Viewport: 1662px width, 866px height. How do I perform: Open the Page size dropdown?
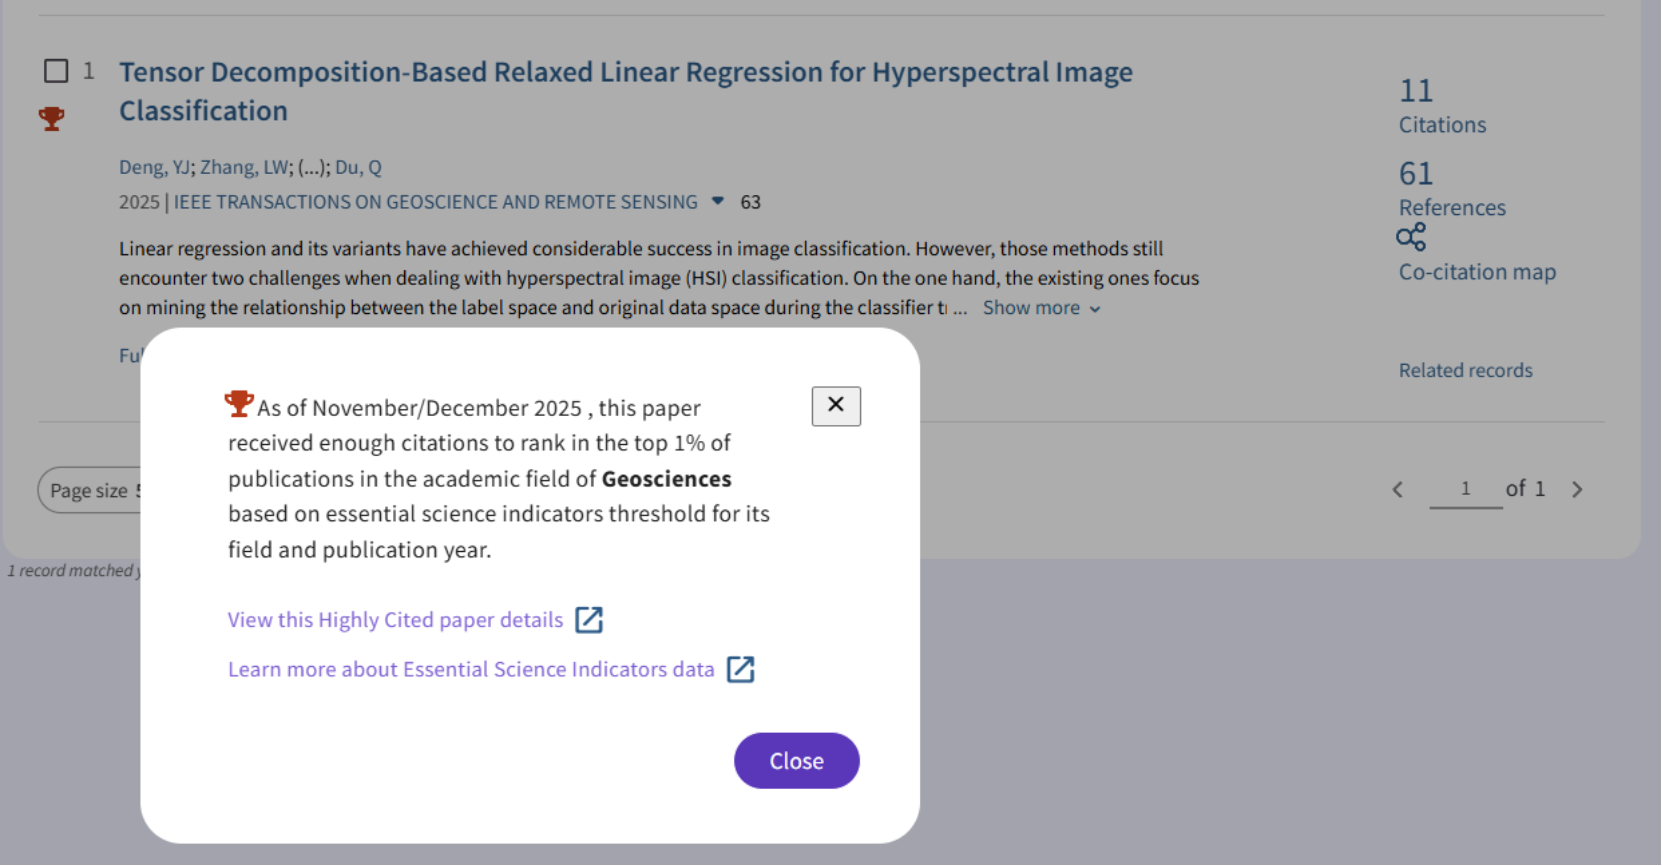pos(92,490)
